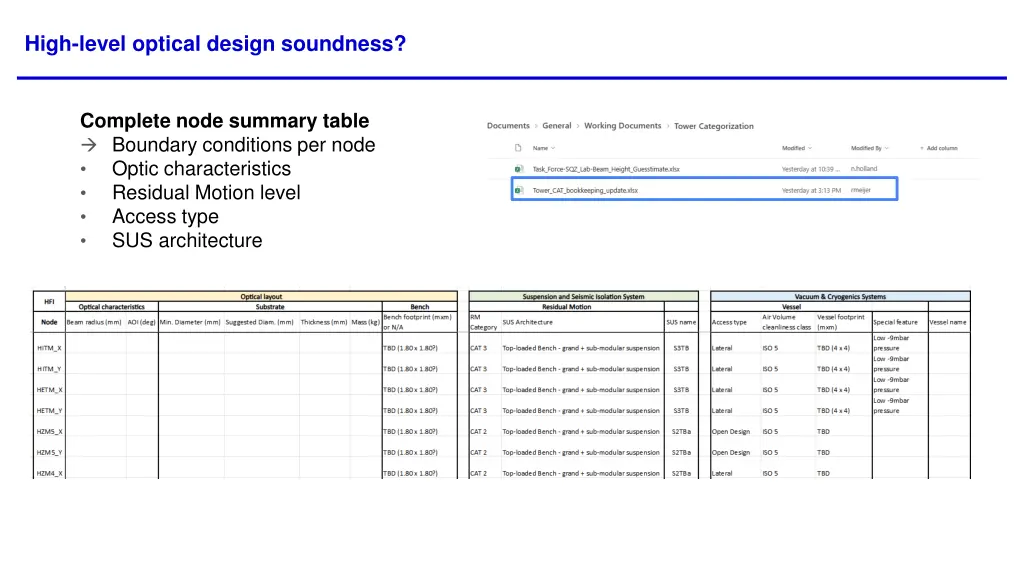
Task: Click the 'SUS Architecture' column header
Action: pos(581,322)
